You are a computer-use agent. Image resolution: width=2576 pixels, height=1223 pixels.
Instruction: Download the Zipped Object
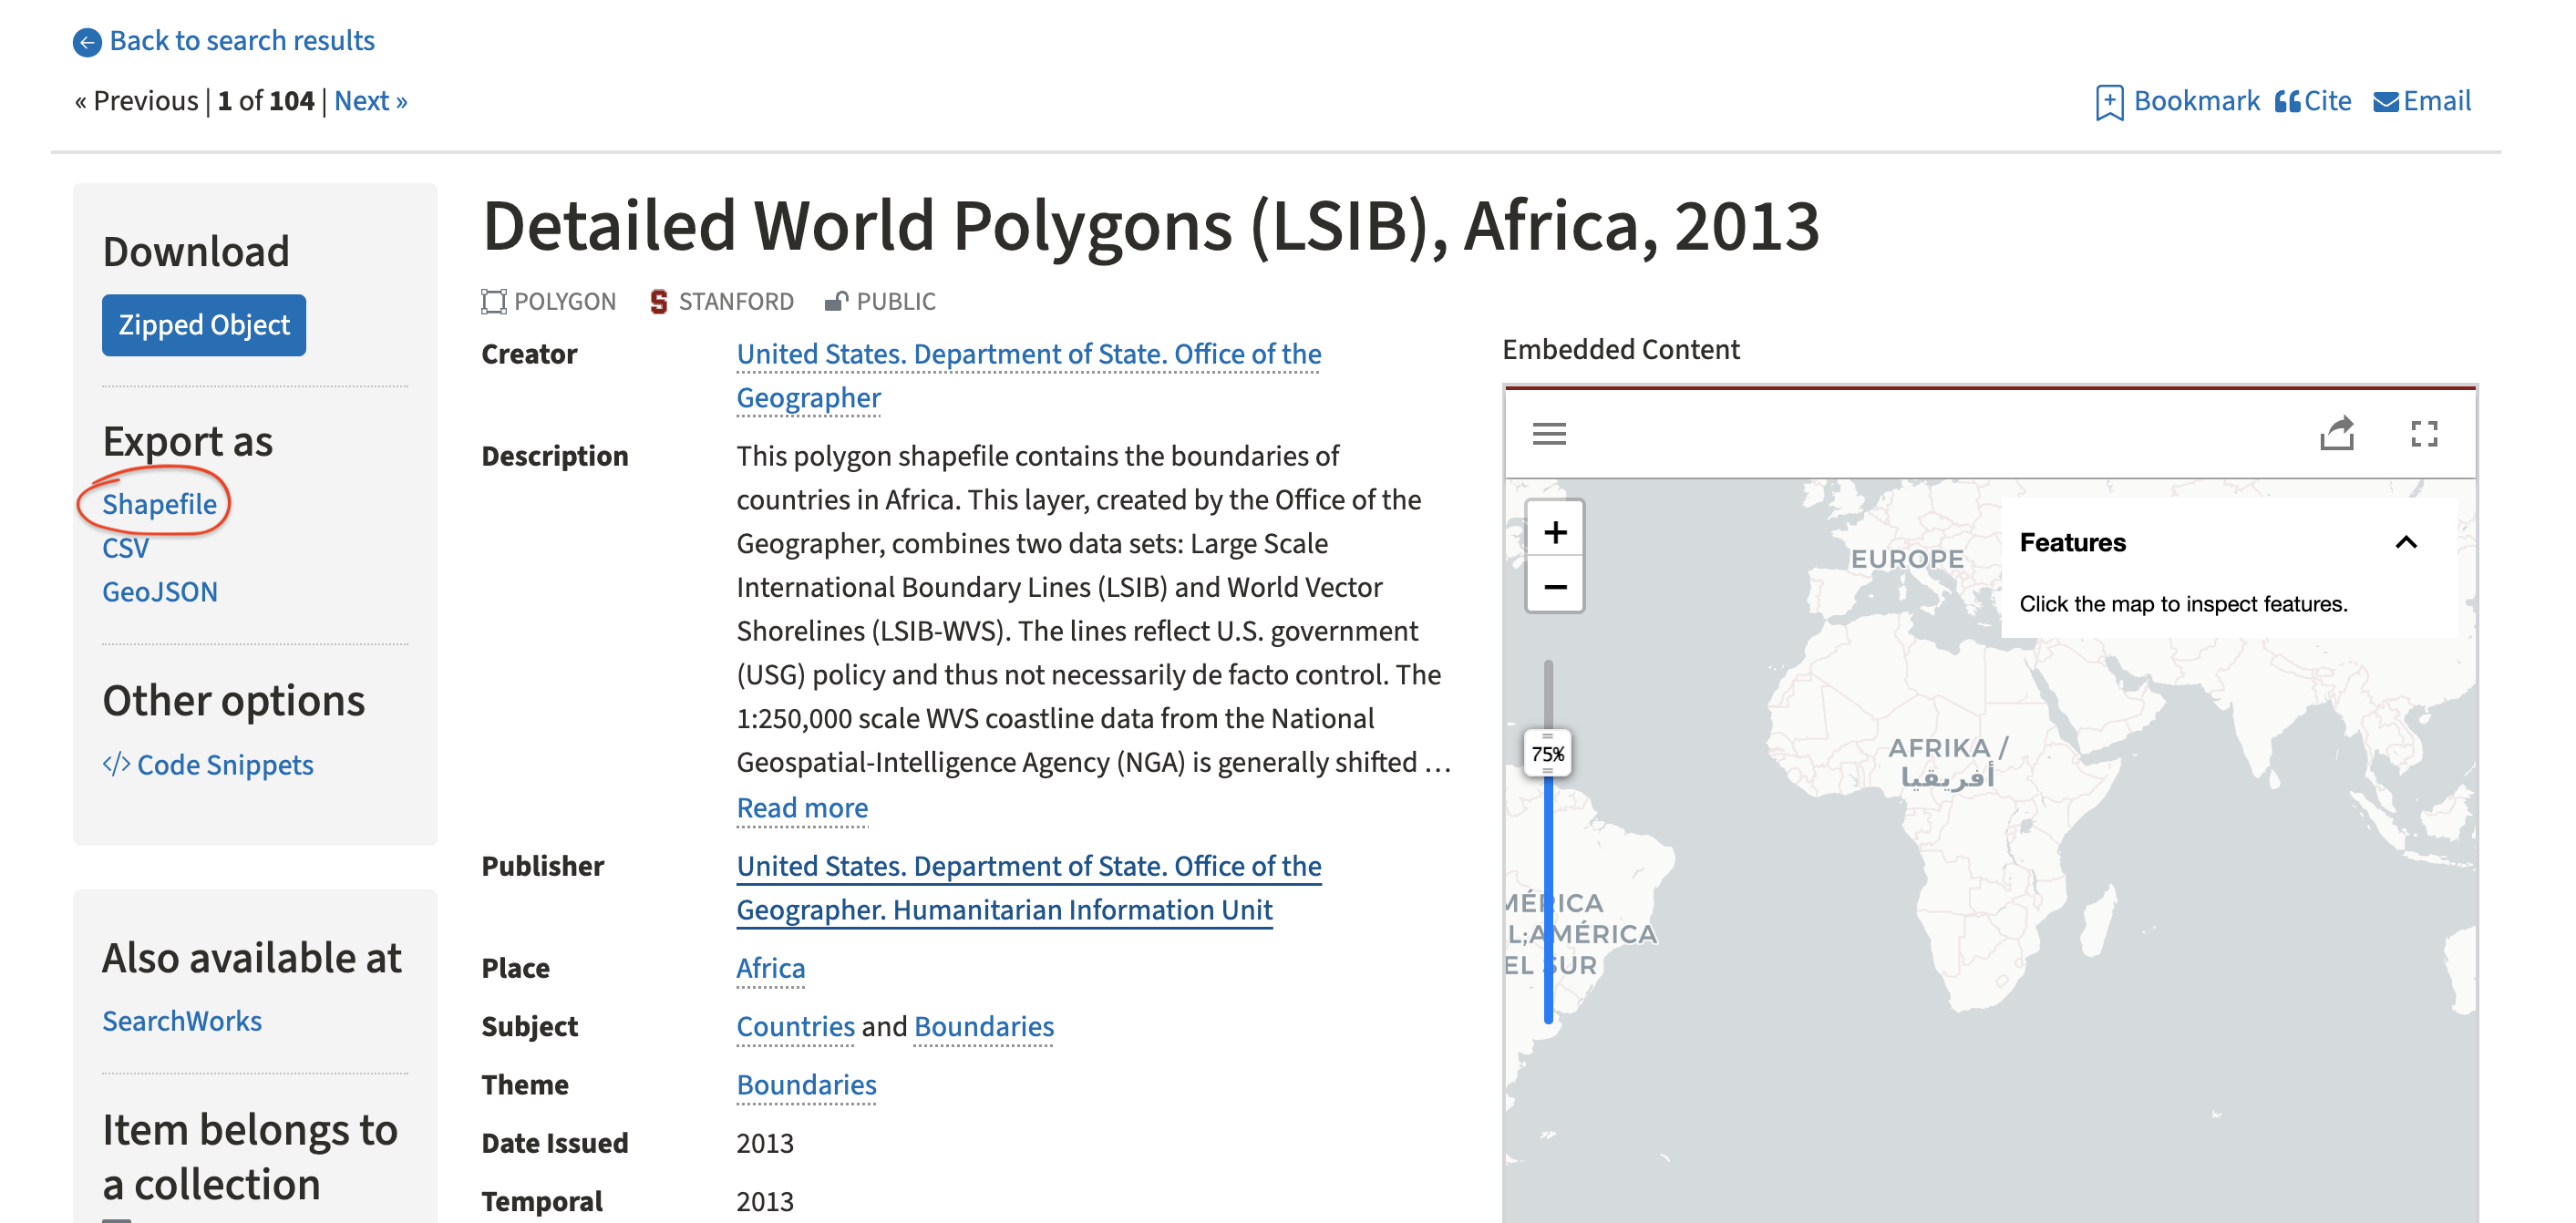(x=204, y=325)
